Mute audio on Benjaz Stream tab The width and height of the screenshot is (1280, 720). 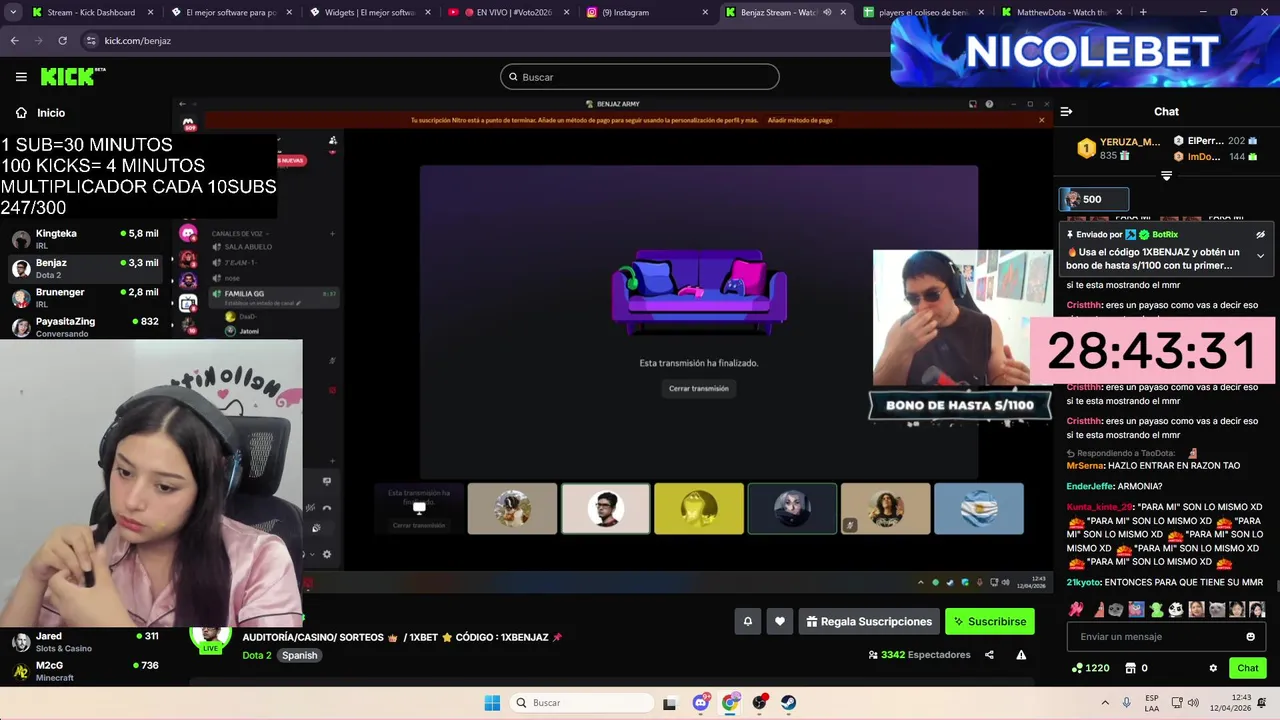(826, 12)
